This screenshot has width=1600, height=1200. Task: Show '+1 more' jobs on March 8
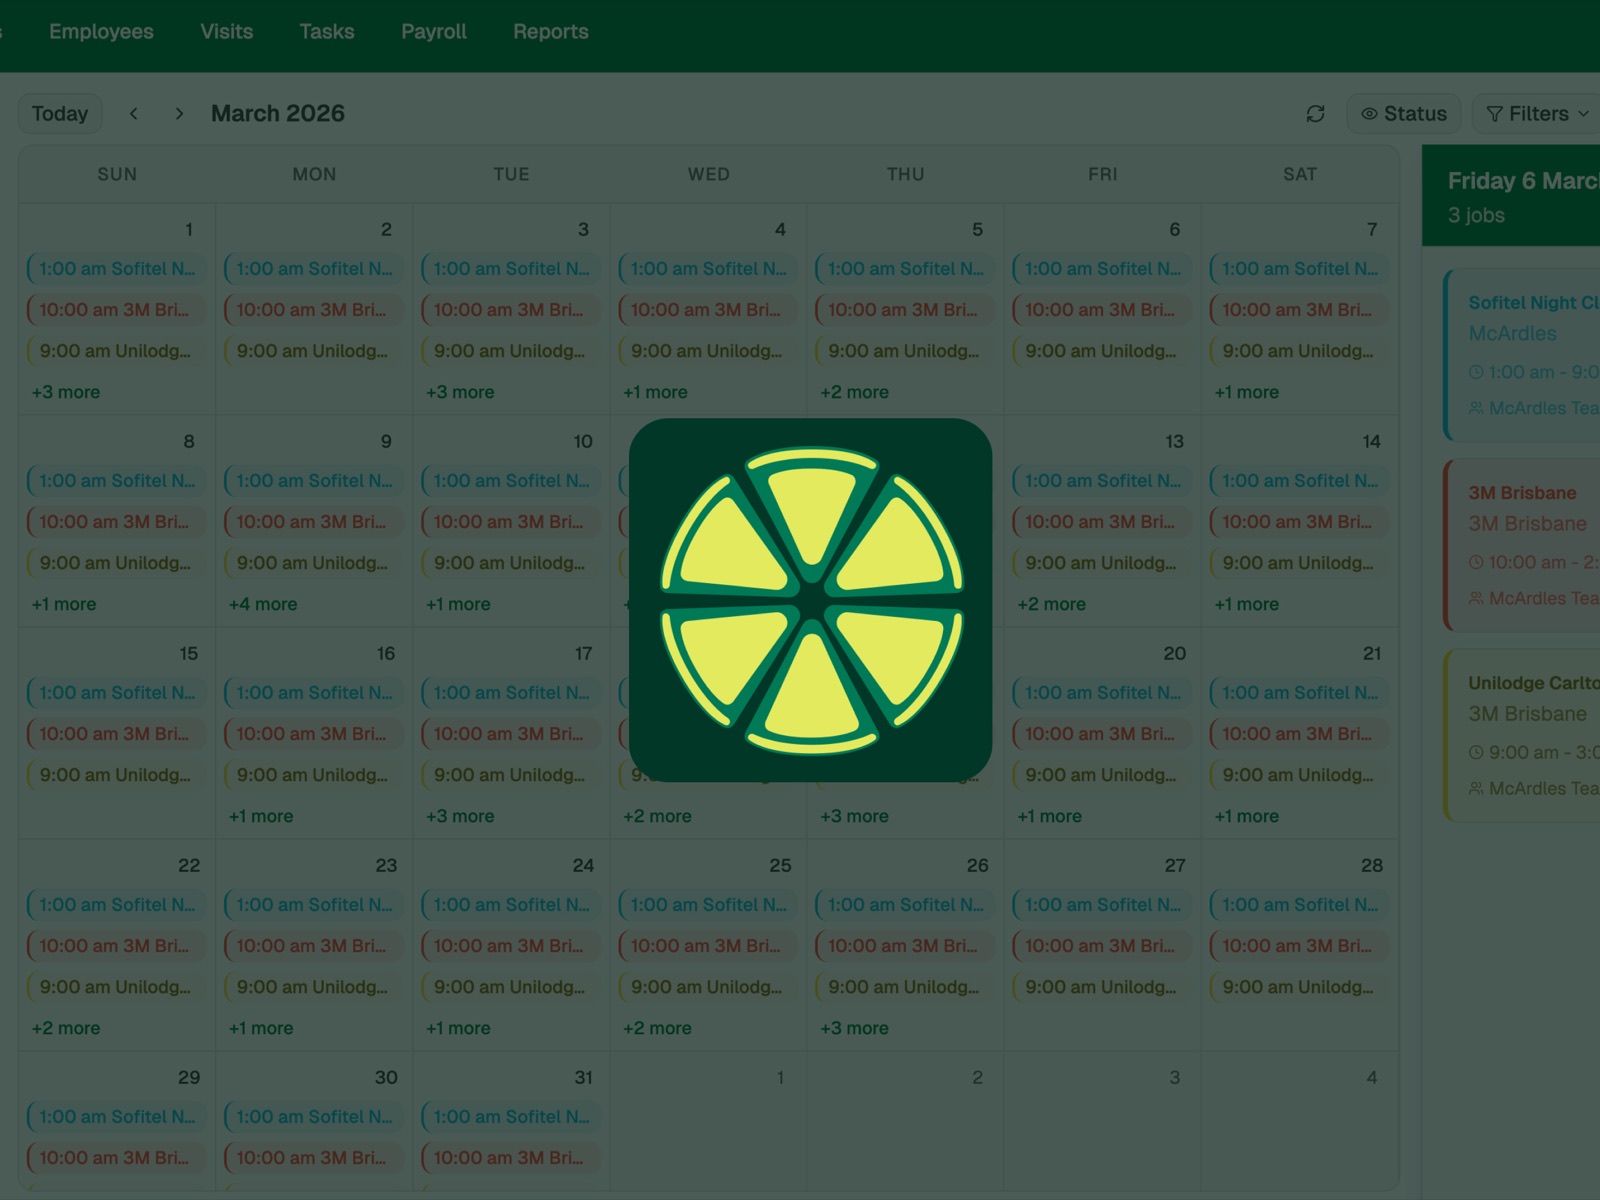point(64,604)
